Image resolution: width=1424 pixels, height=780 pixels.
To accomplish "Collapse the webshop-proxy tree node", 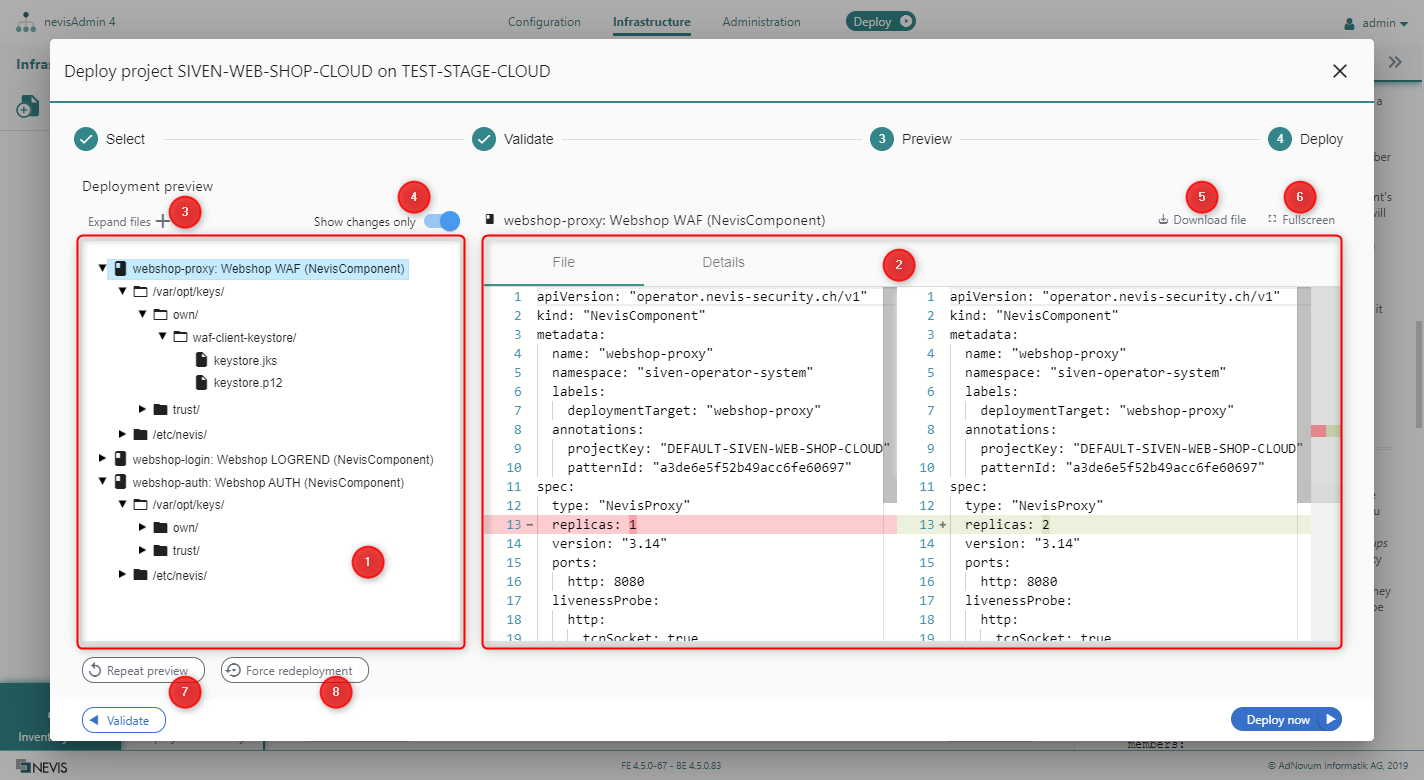I will pyautogui.click(x=102, y=269).
